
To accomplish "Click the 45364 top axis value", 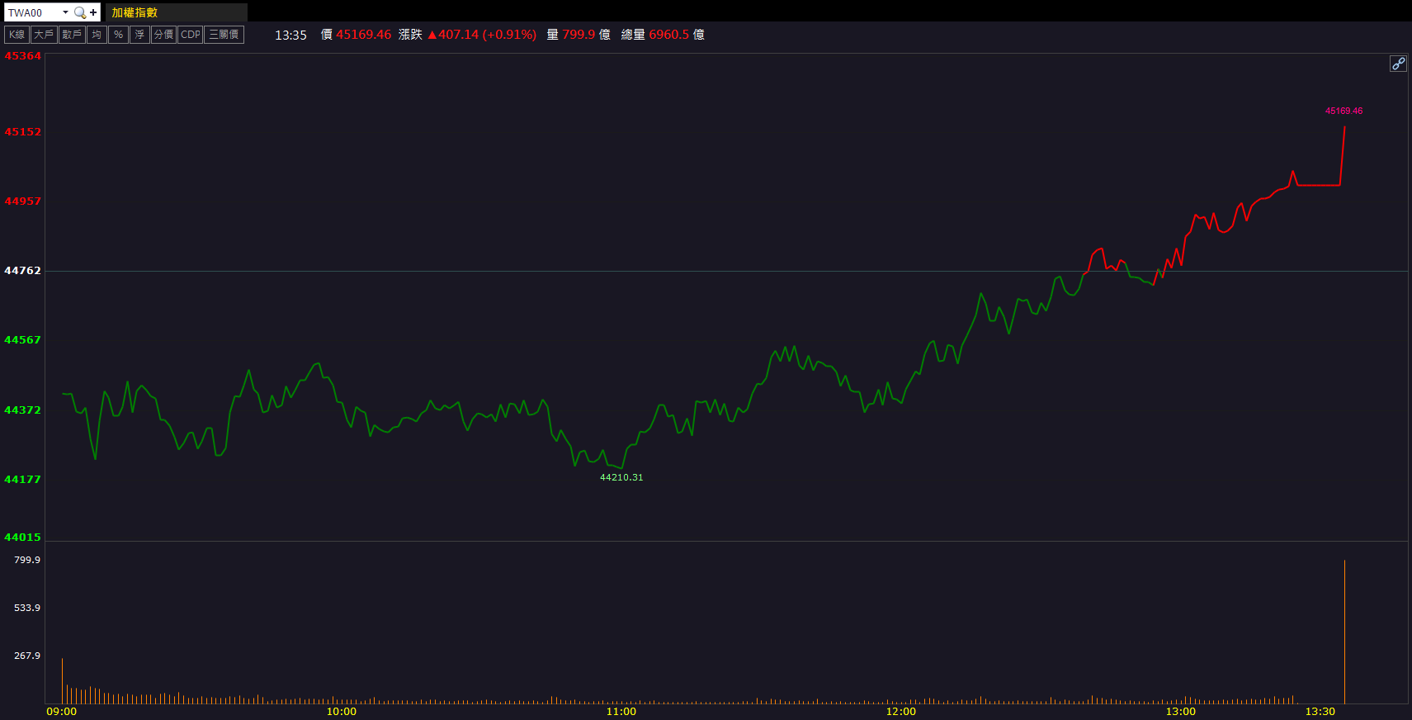I will [x=23, y=56].
